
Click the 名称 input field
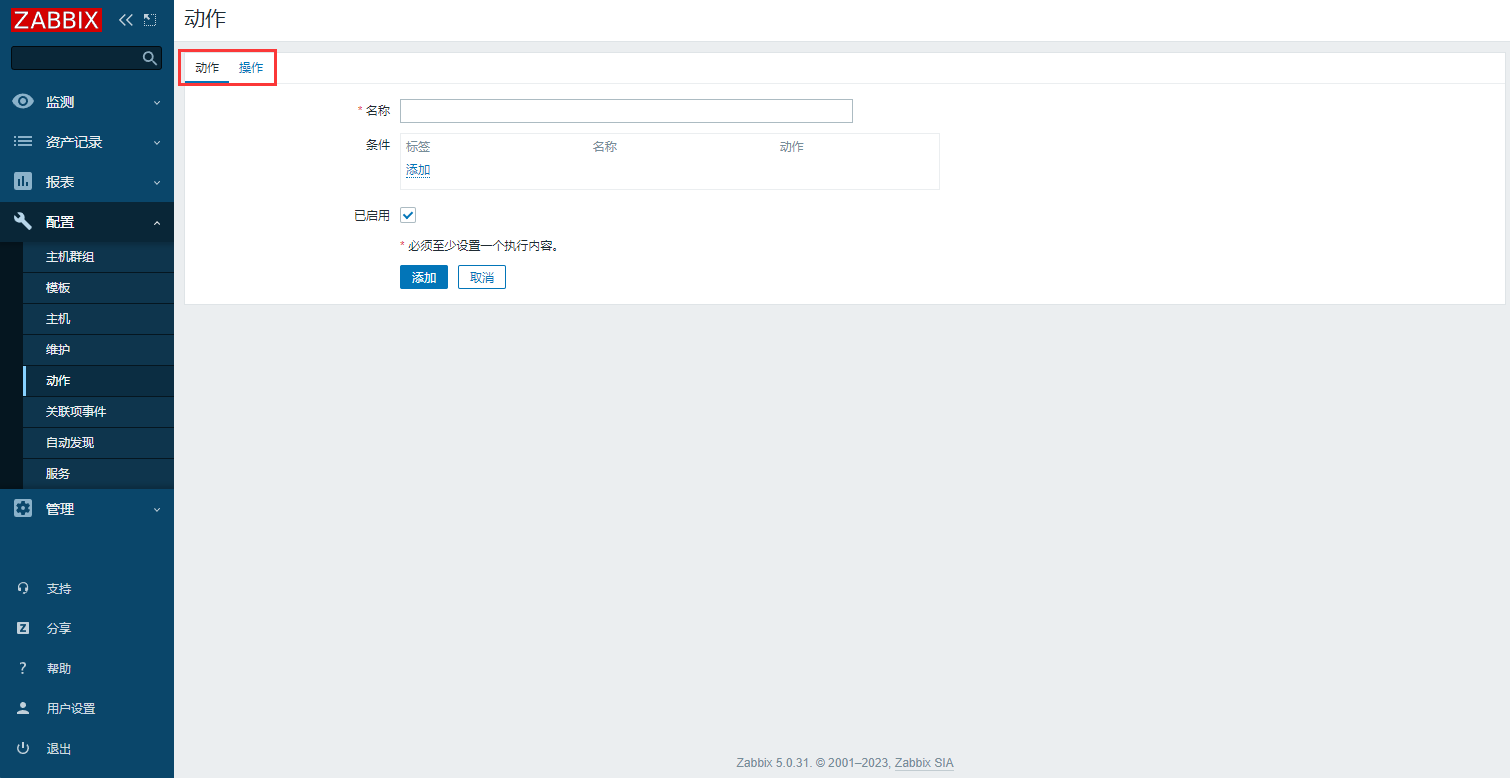click(626, 111)
